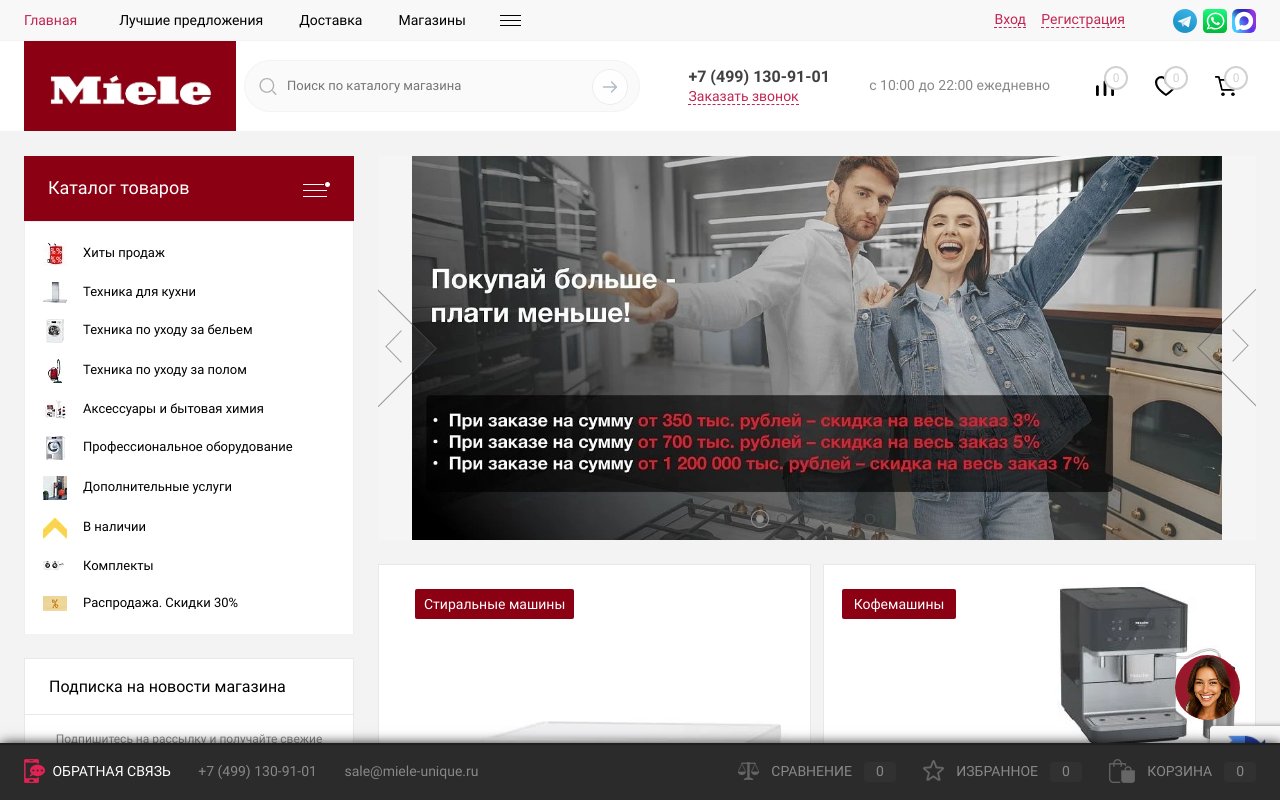Click the search submit arrow button
1280x800 pixels.
610,87
